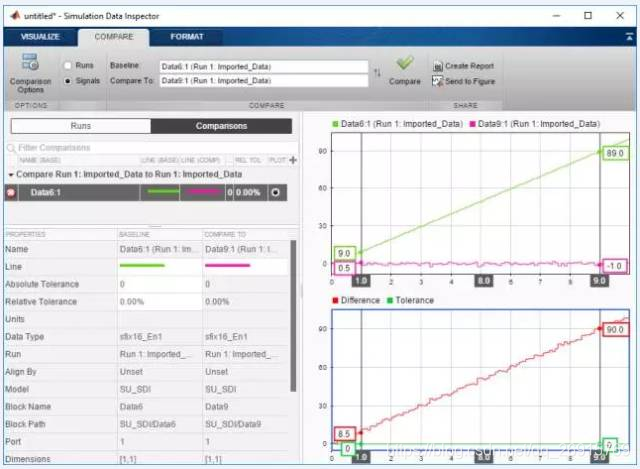Click the add column plus icon
The width and height of the screenshot is (640, 469).
point(292,160)
